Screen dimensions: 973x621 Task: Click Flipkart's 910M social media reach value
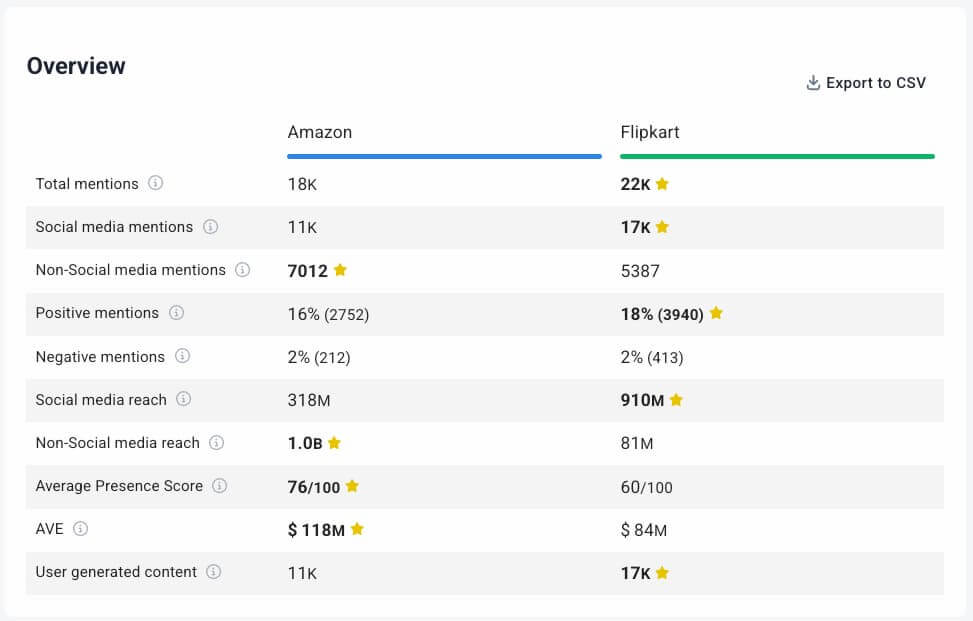coord(642,400)
